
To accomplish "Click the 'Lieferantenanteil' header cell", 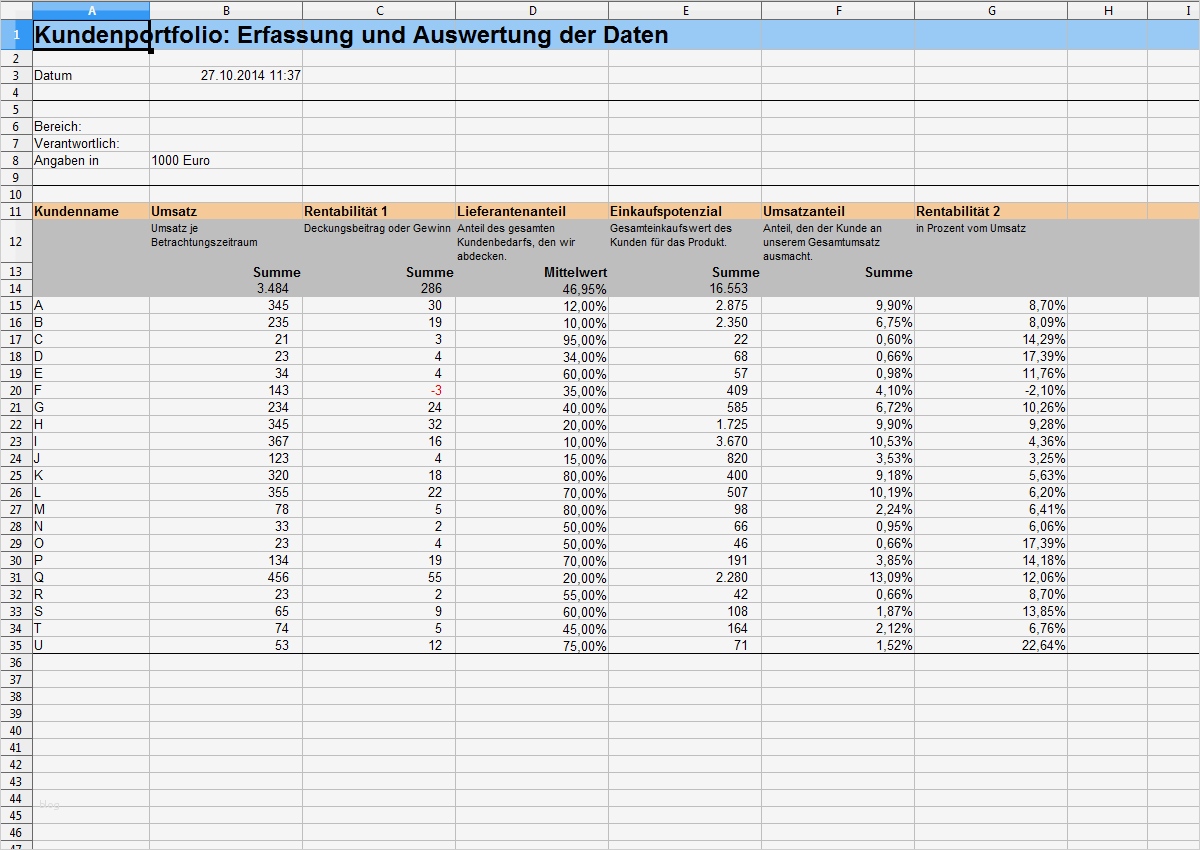I will point(532,211).
